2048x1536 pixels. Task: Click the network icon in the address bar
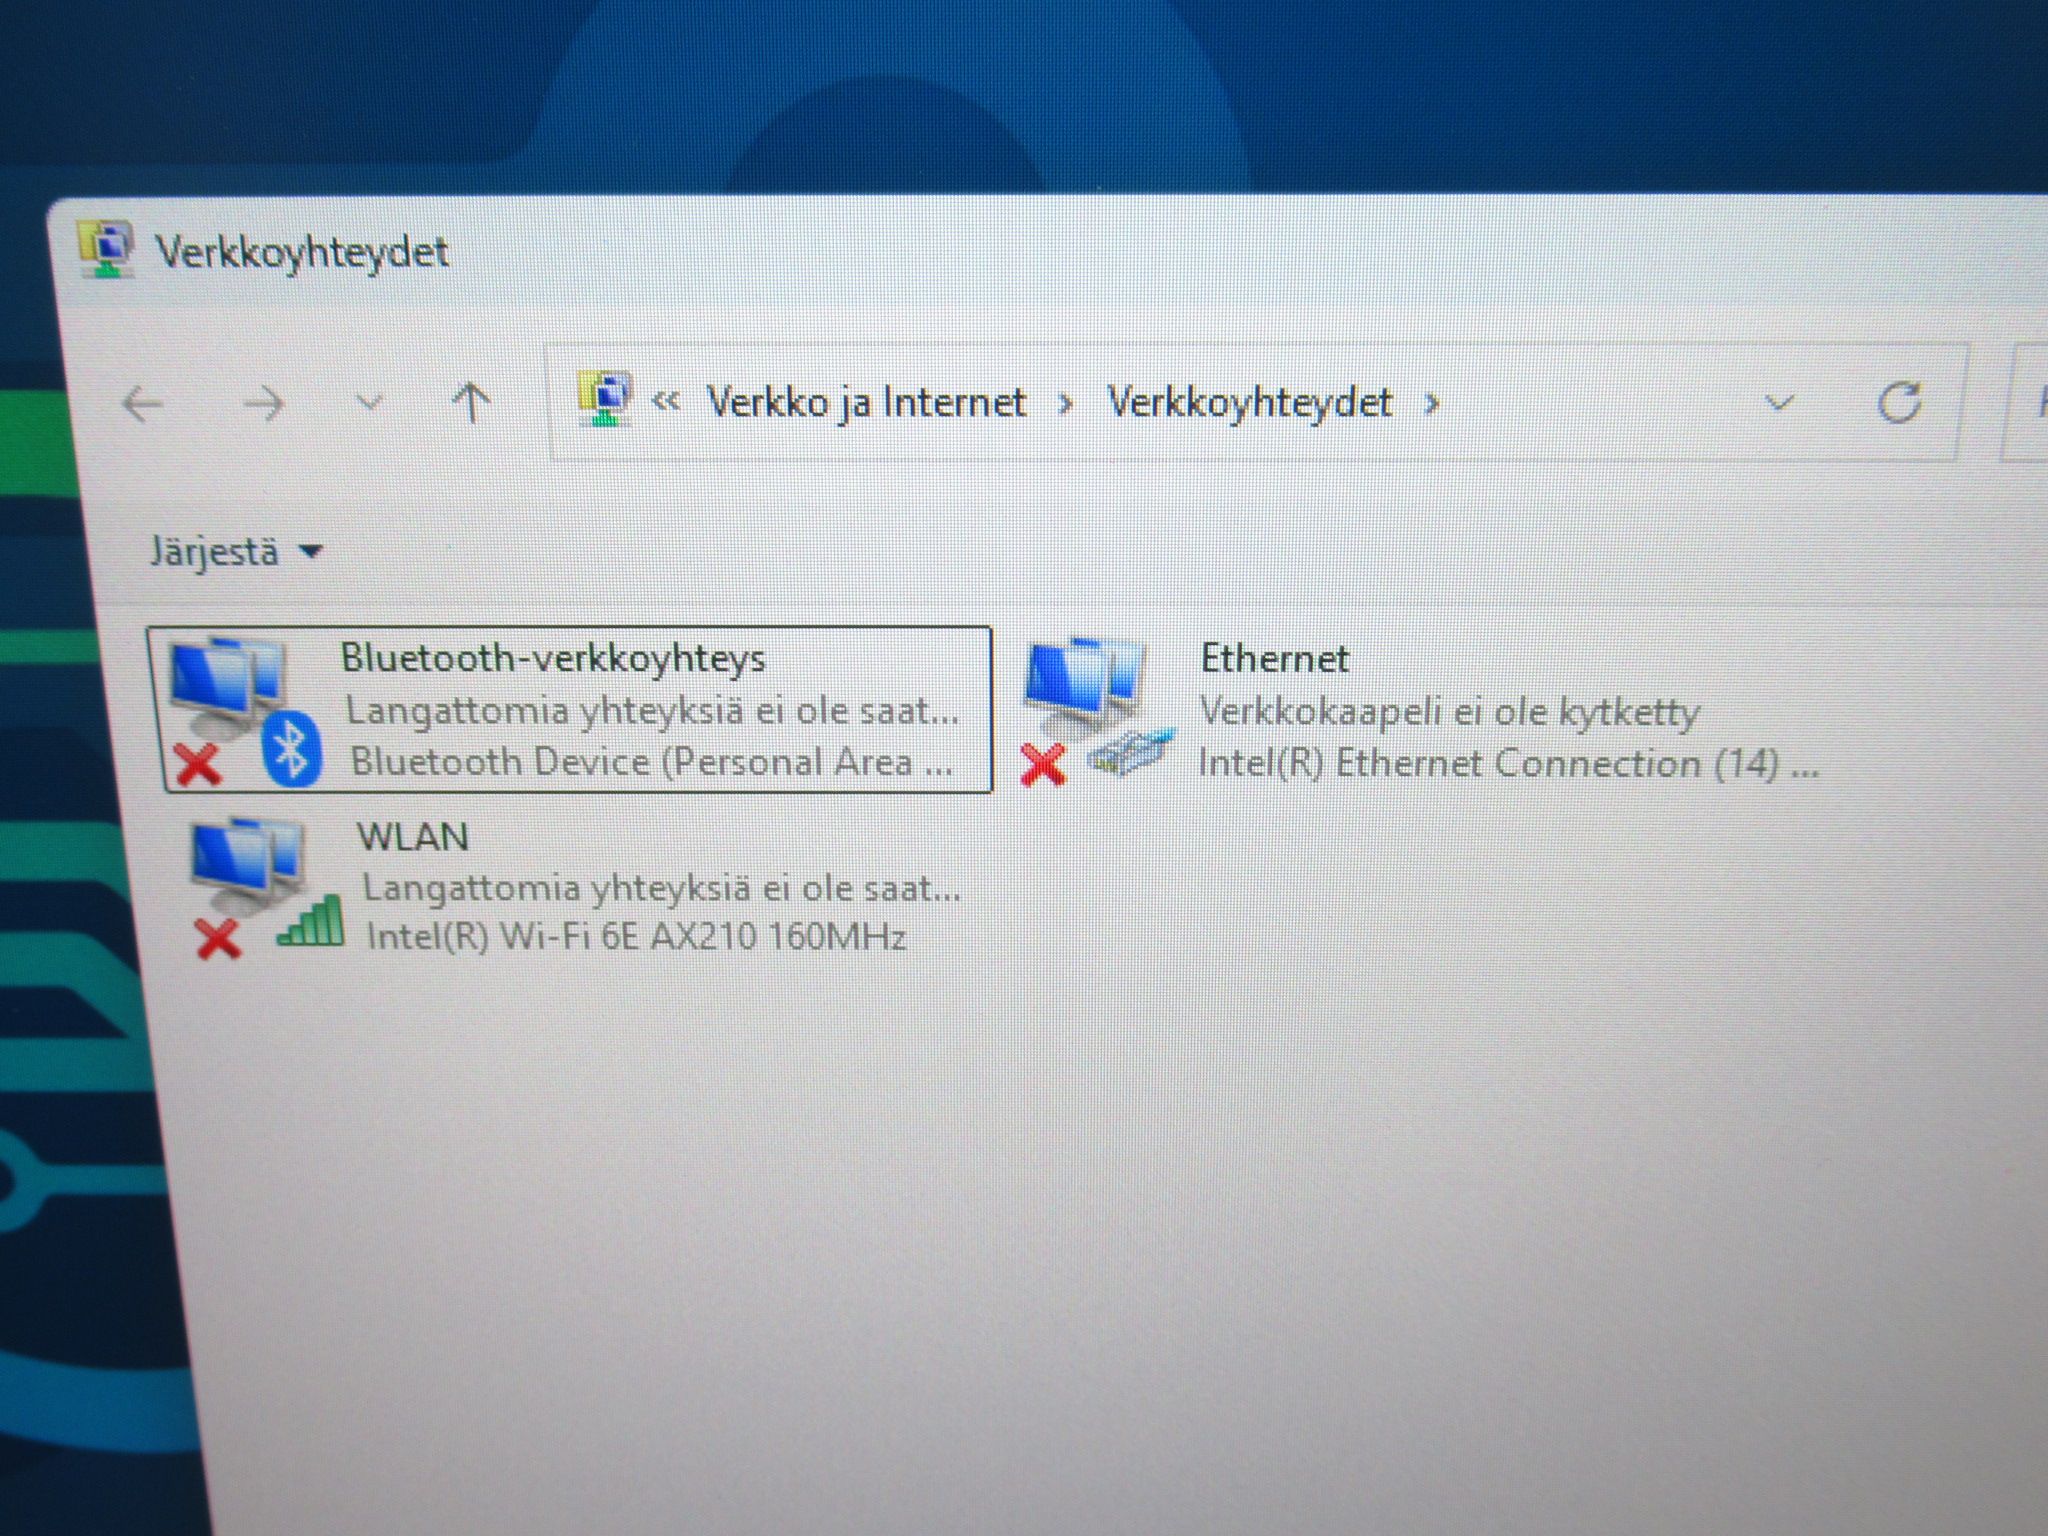[x=604, y=398]
